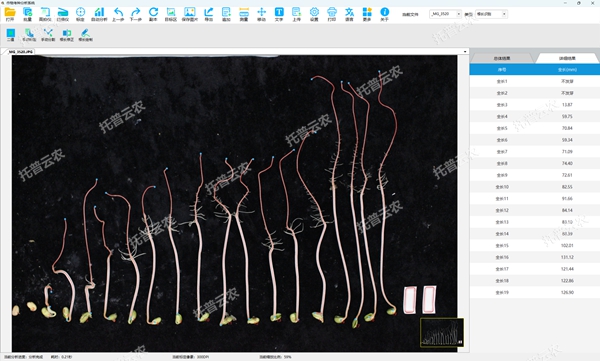Select the blue square binarize icon in second toolbar
600x361 pixels.
coord(10,34)
